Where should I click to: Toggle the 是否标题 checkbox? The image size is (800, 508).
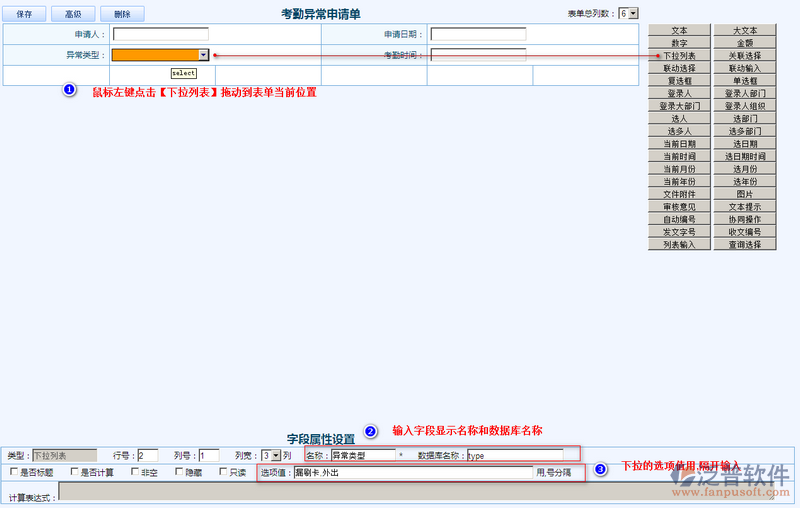click(12, 472)
